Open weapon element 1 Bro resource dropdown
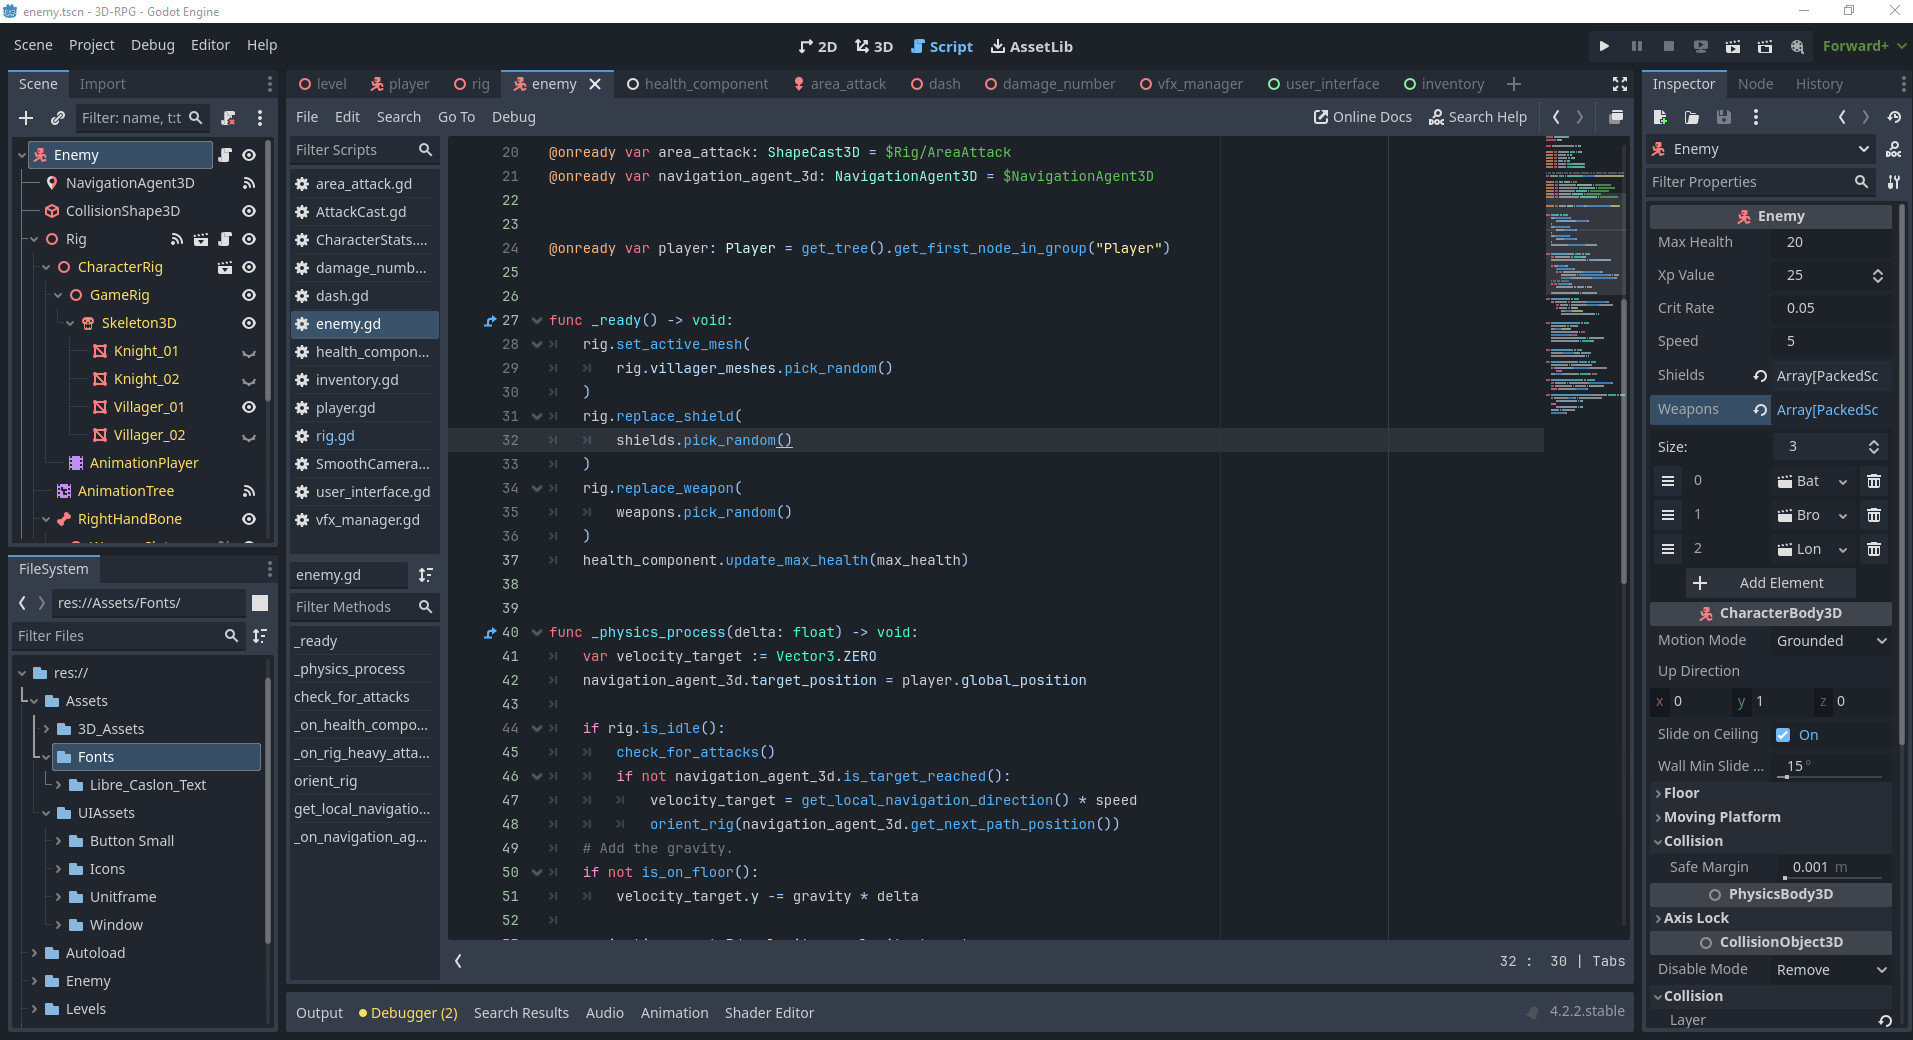The image size is (1913, 1040). coord(1843,516)
